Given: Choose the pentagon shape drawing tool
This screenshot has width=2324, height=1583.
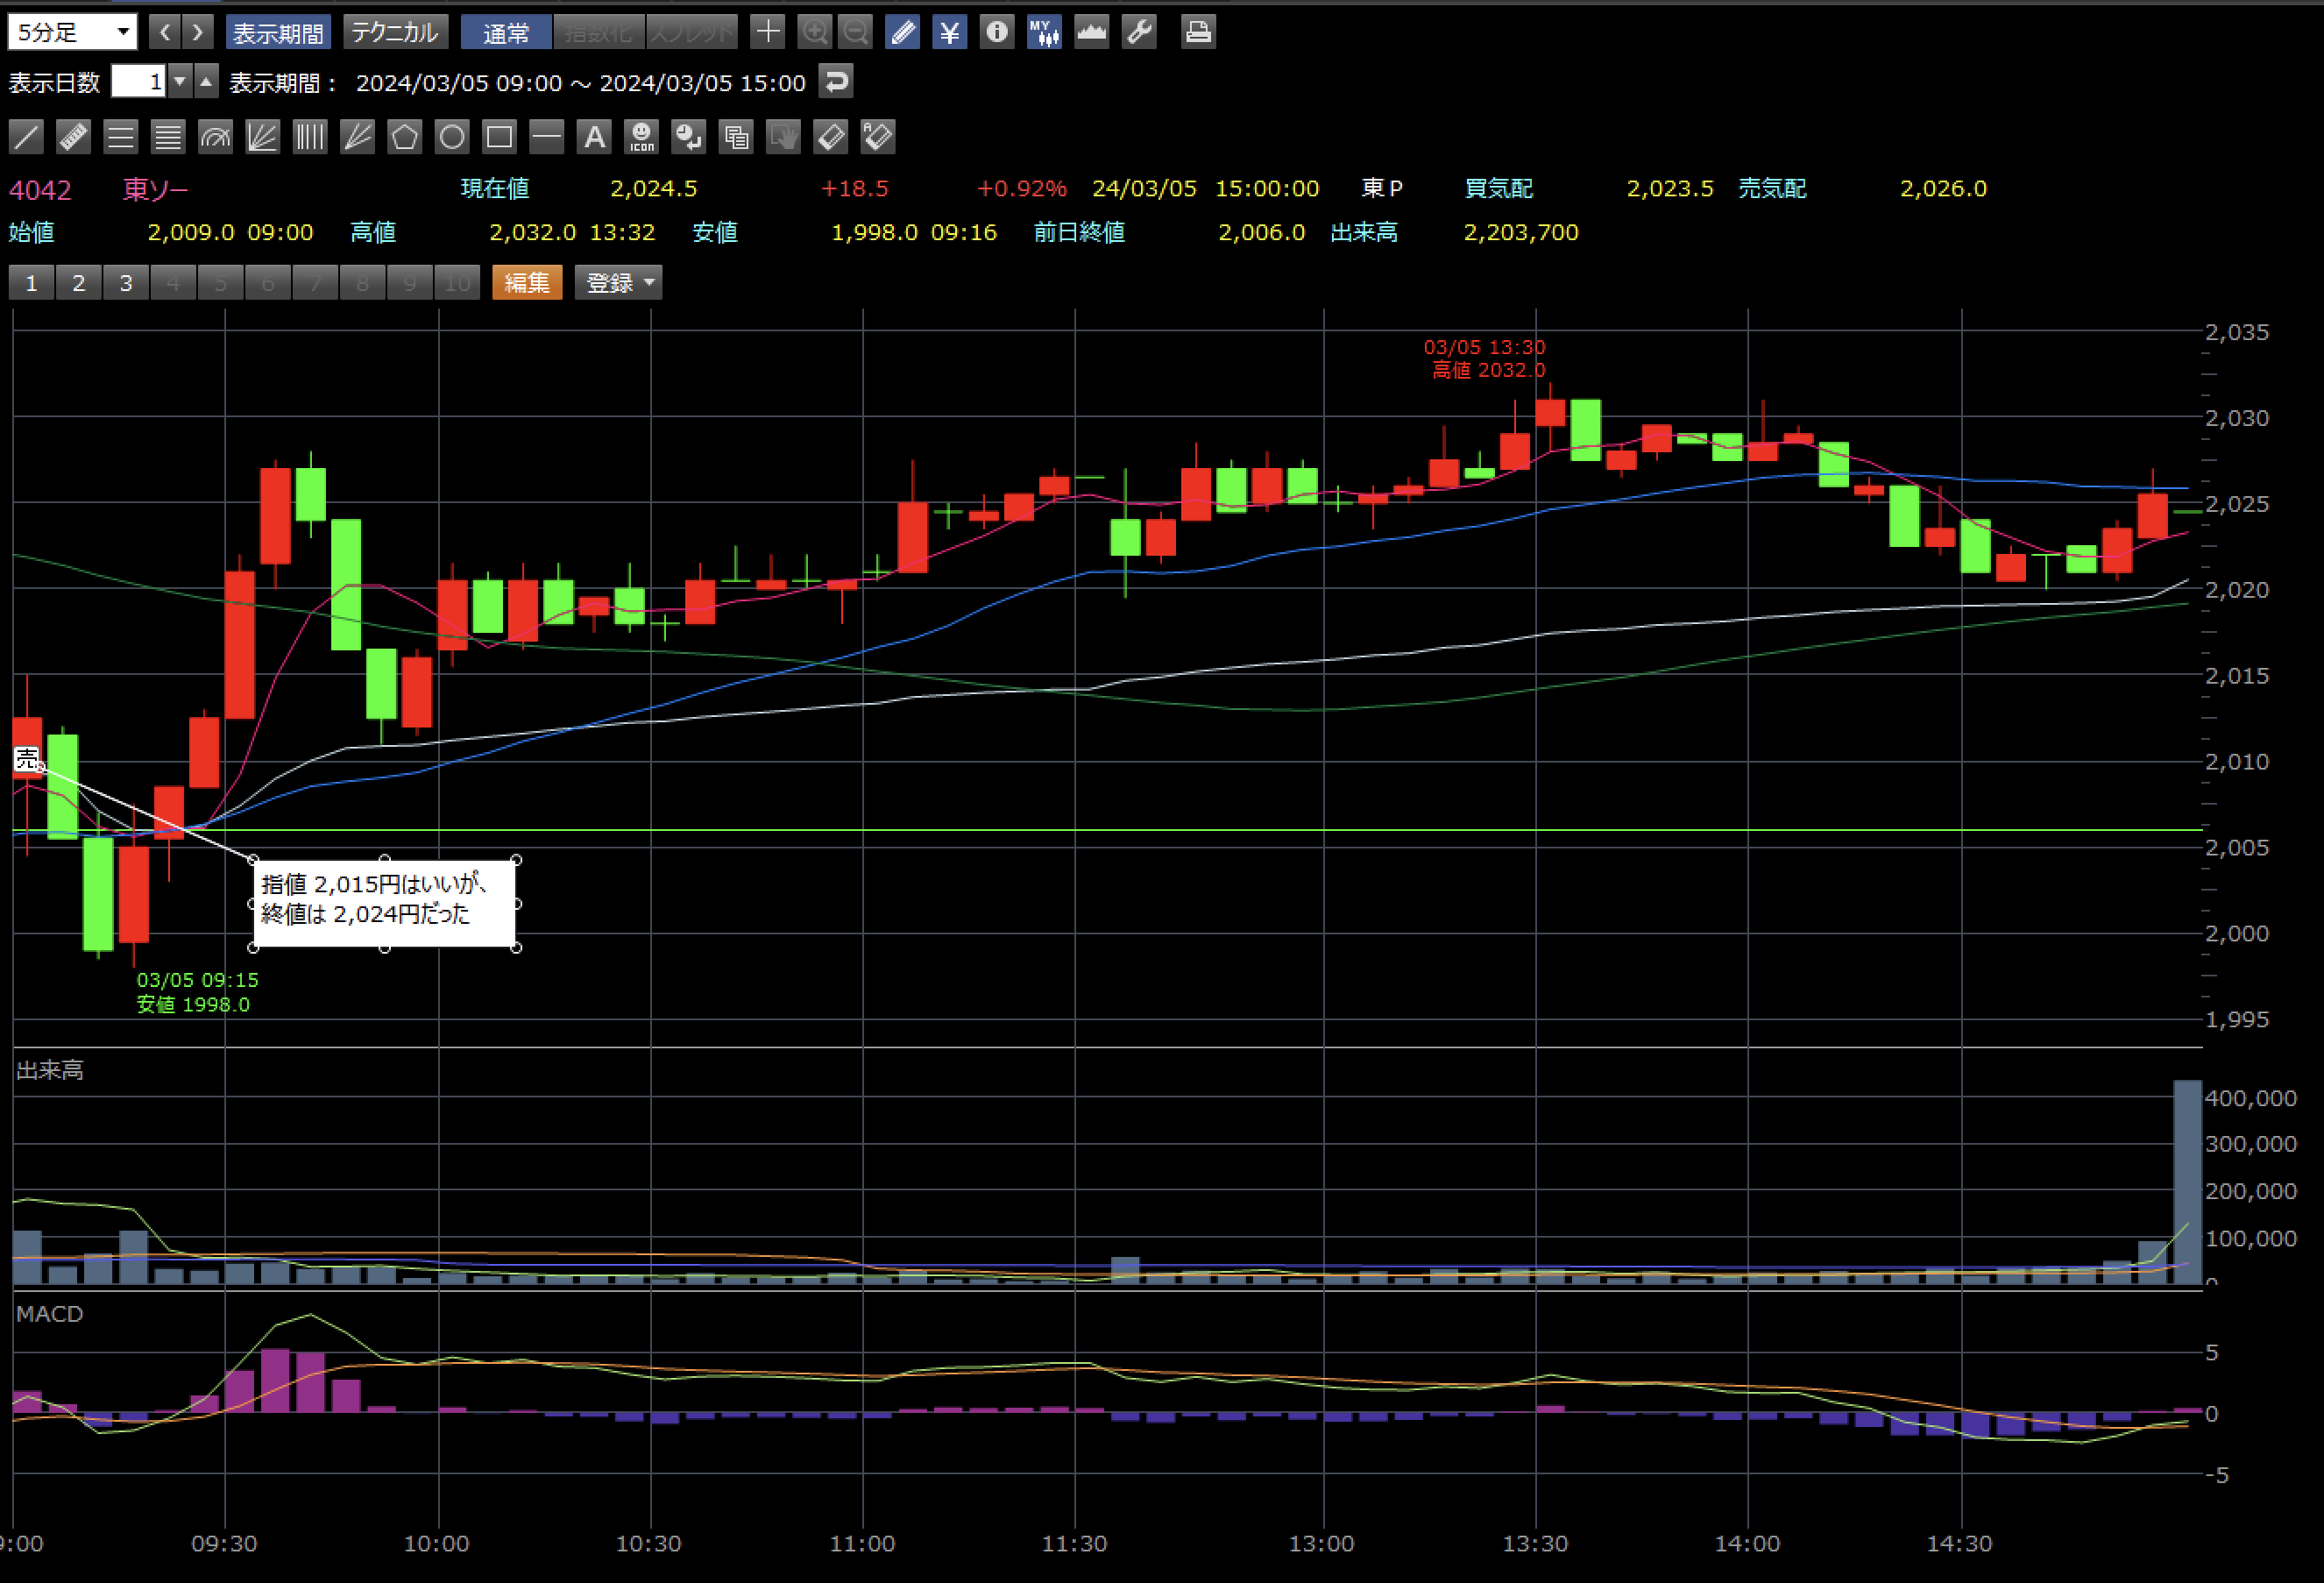Looking at the screenshot, I should click(x=404, y=137).
